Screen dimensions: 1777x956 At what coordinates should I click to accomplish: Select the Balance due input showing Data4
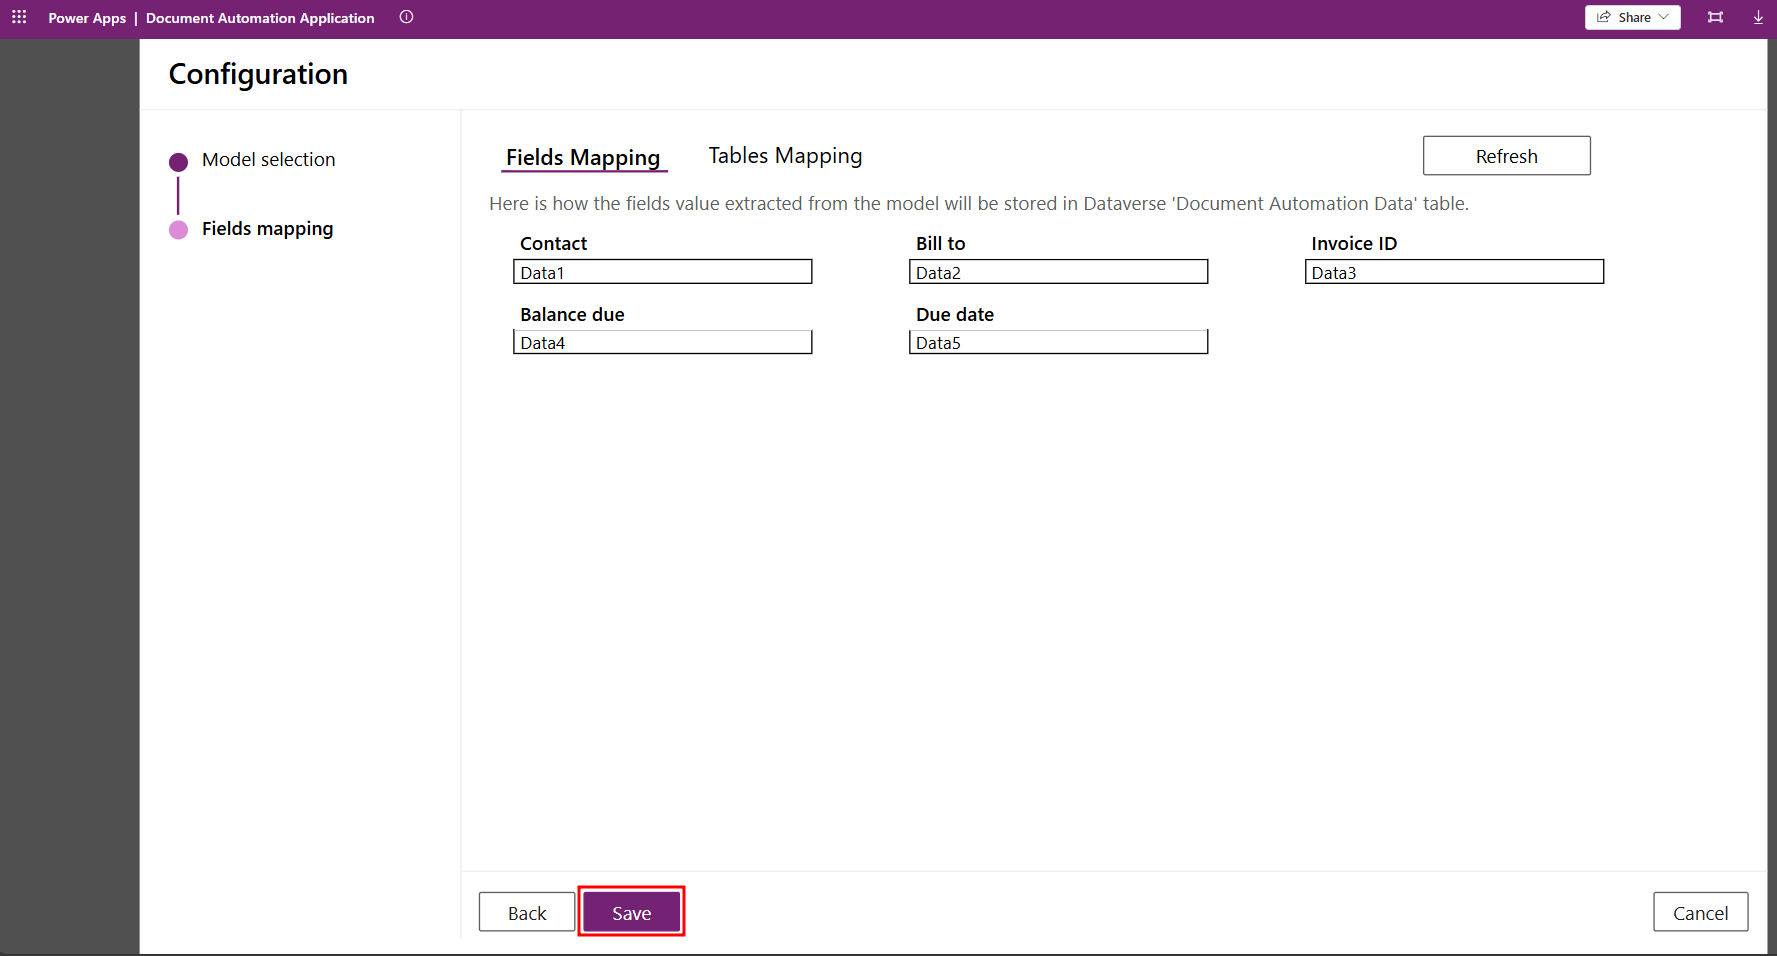(x=662, y=342)
